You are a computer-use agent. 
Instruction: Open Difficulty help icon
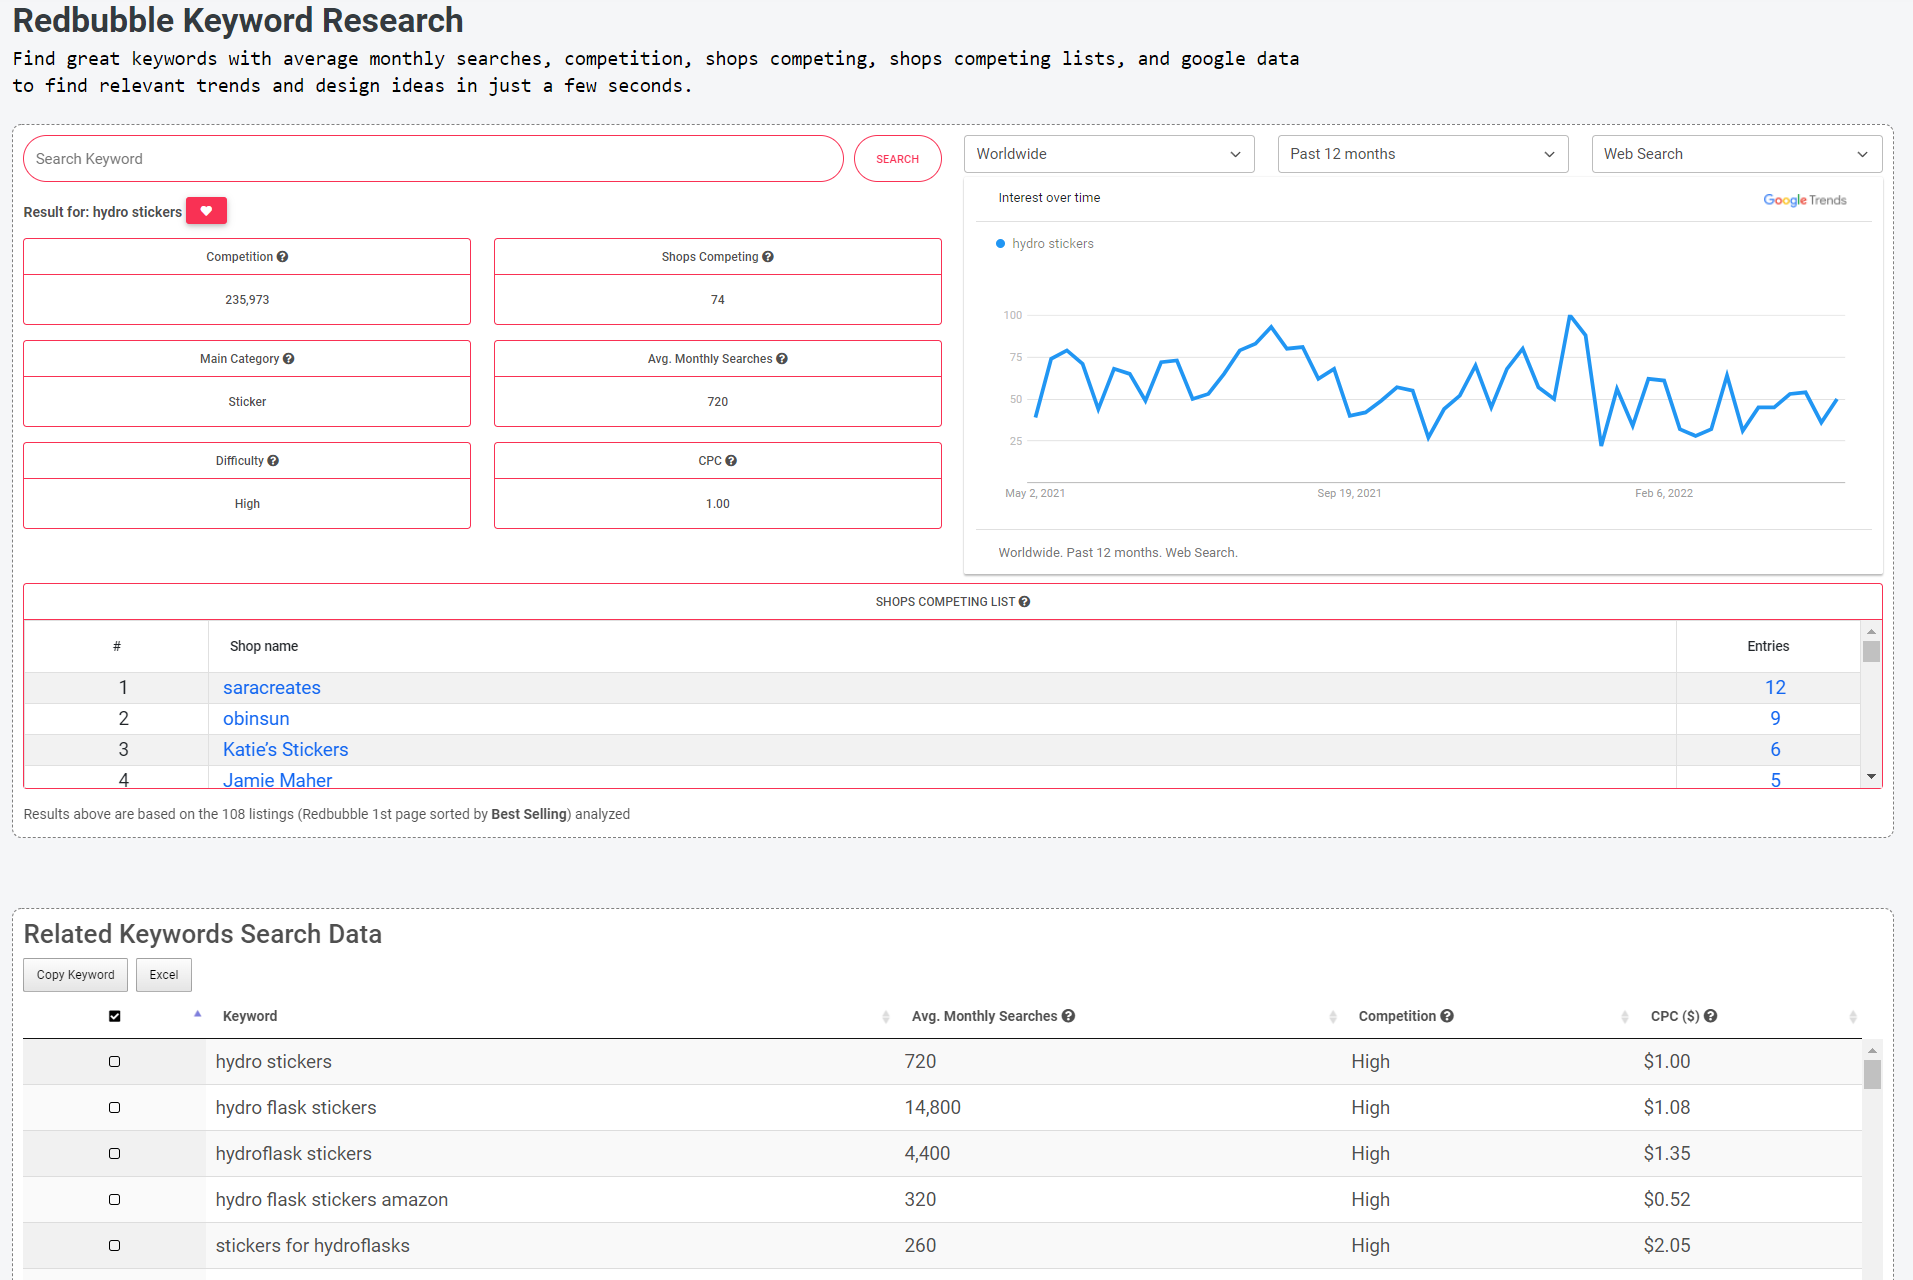(274, 461)
